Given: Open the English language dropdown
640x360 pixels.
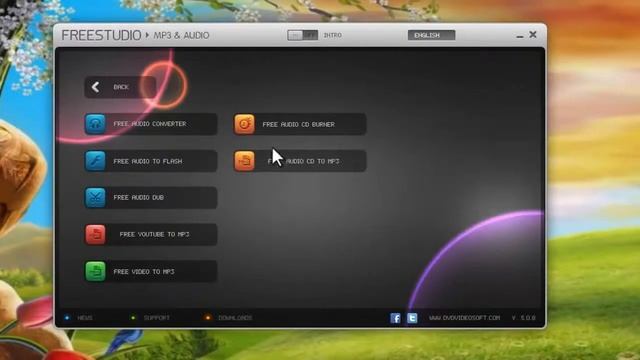Looking at the screenshot, I should tap(431, 35).
